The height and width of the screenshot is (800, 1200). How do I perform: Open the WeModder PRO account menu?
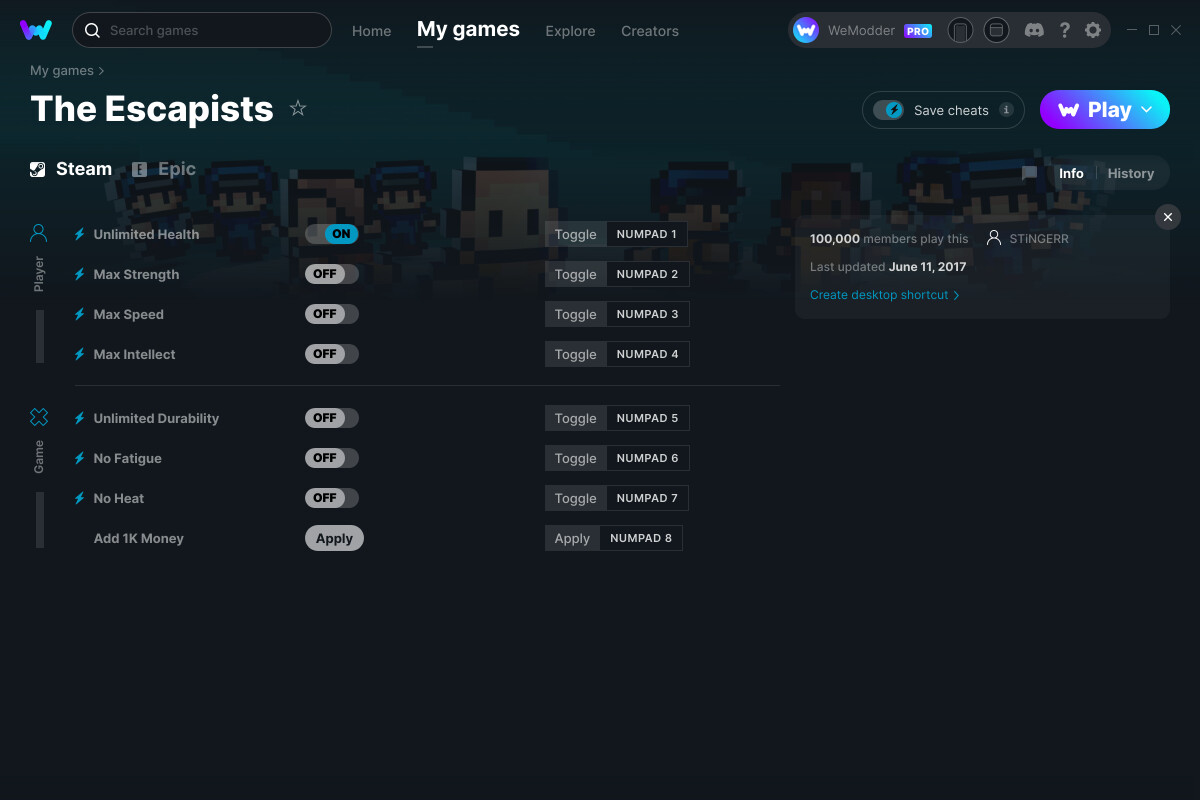(x=863, y=30)
